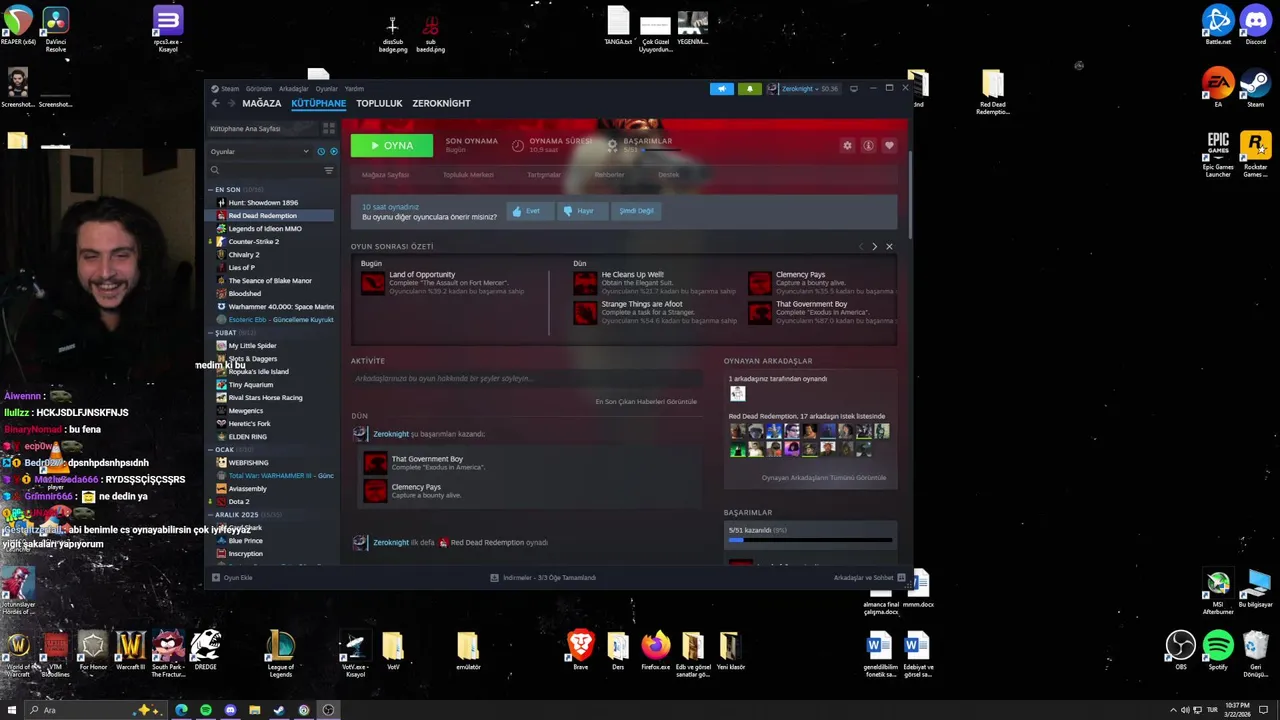Open Epic Games Launcher desktop icon

tap(1218, 154)
